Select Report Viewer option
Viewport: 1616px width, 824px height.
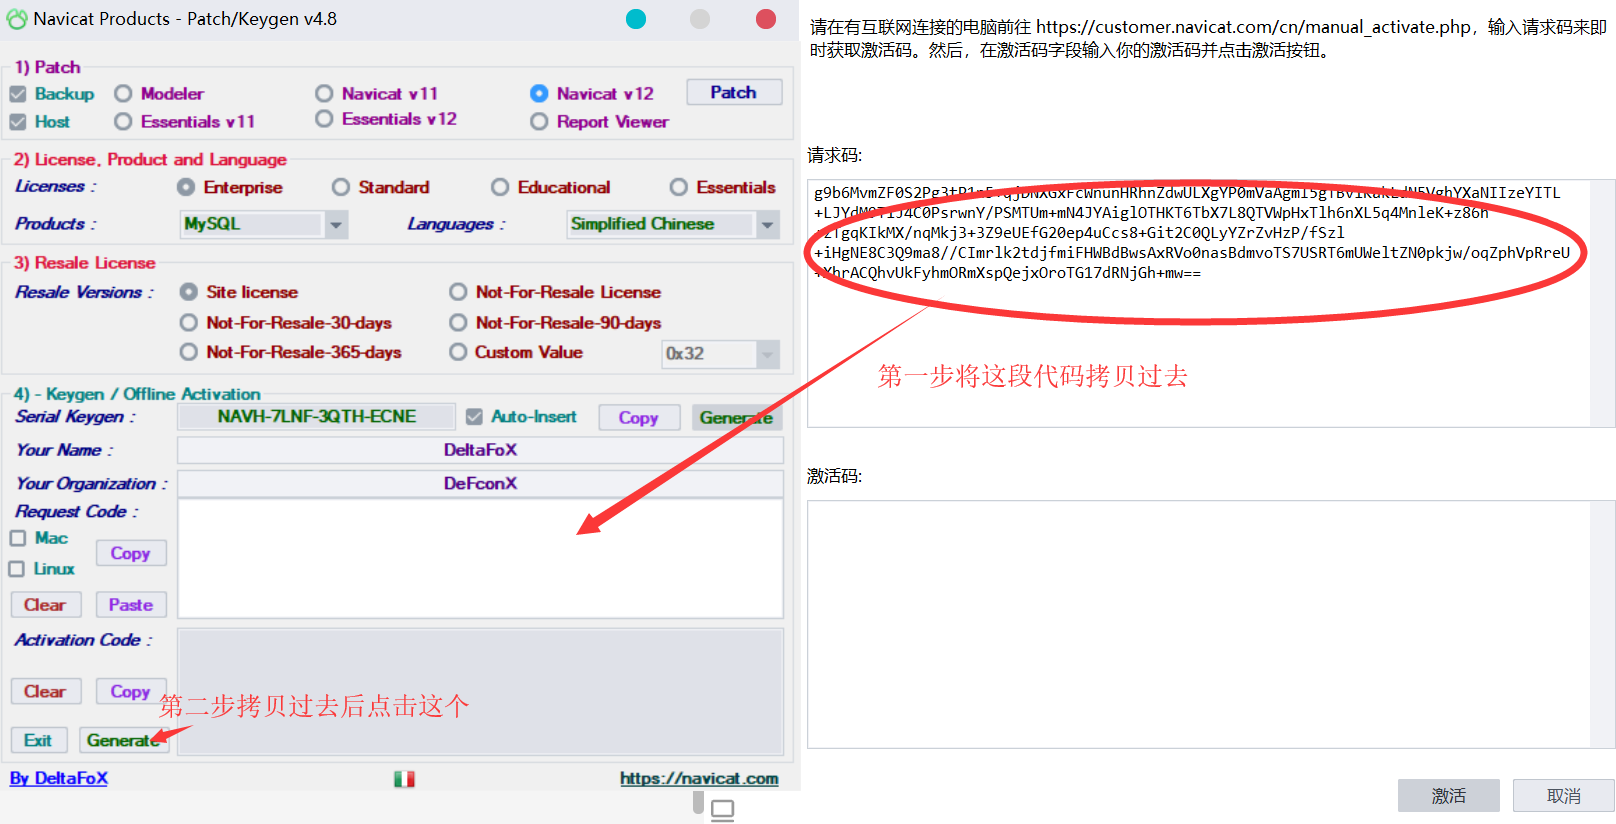coord(539,122)
